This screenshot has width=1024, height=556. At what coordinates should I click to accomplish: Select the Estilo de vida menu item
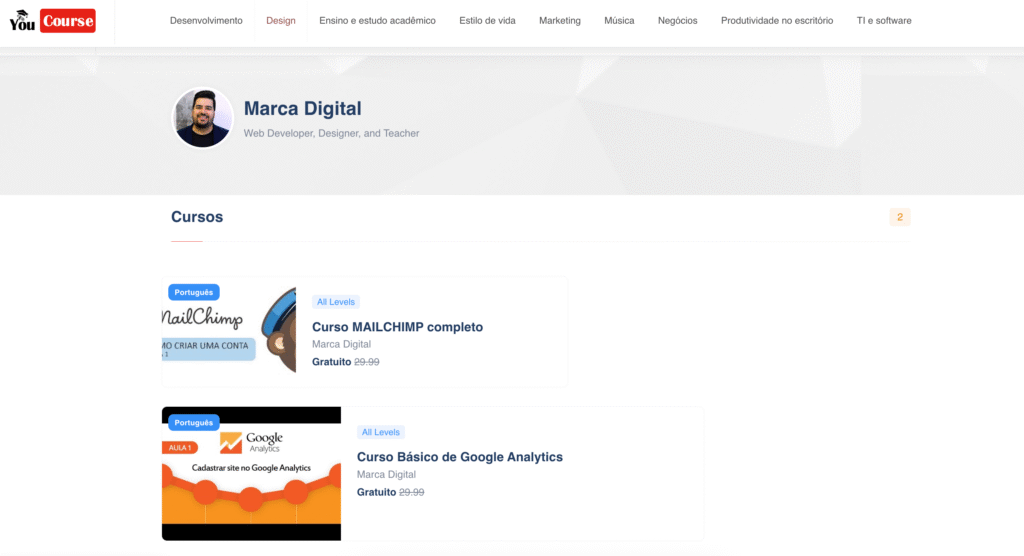tap(487, 21)
